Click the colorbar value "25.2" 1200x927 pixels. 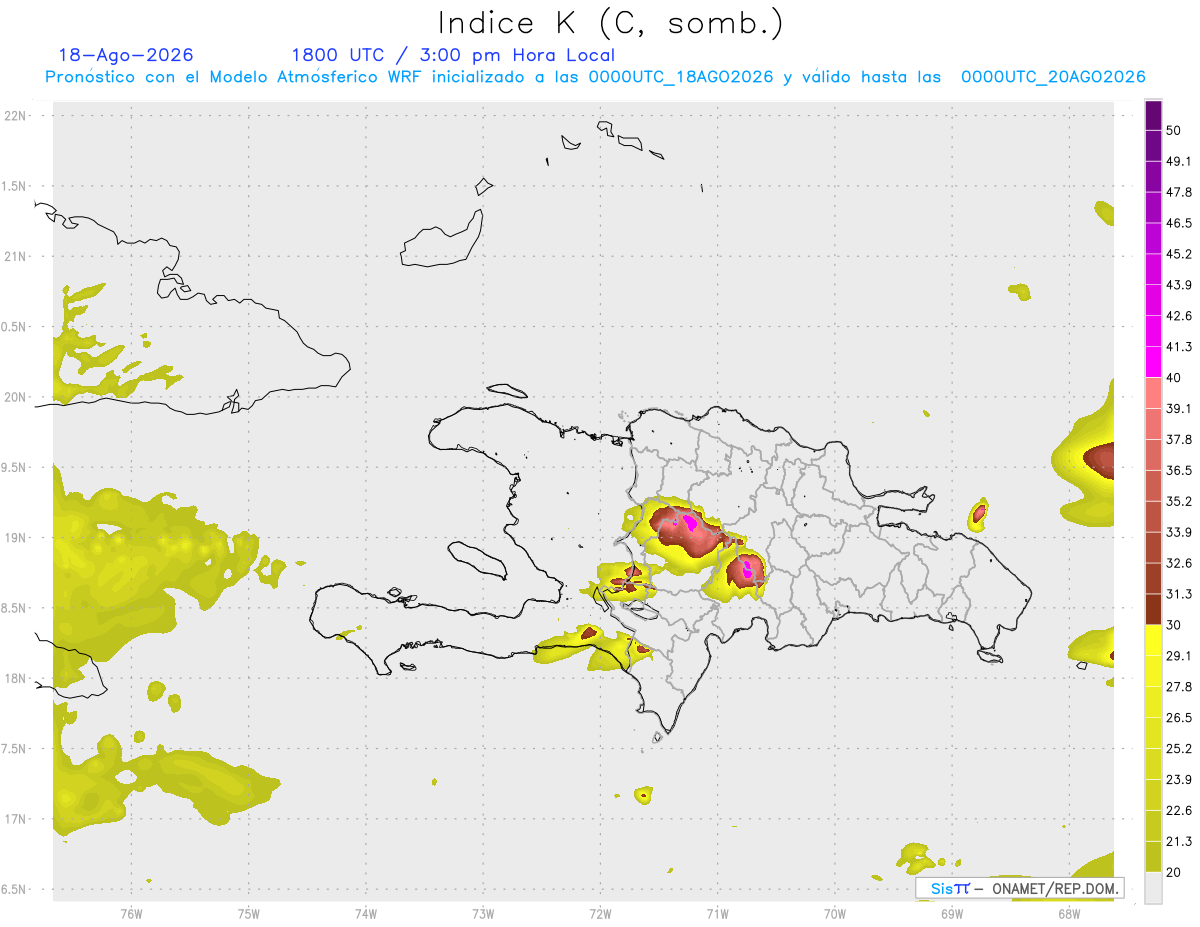tap(1178, 749)
